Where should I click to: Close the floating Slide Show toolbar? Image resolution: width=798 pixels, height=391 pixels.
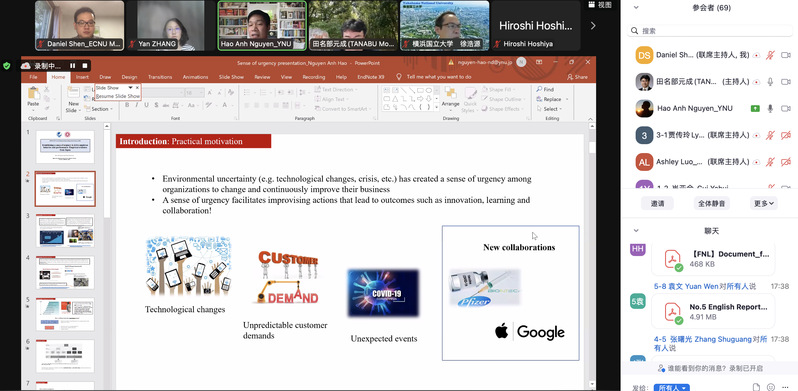(137, 88)
